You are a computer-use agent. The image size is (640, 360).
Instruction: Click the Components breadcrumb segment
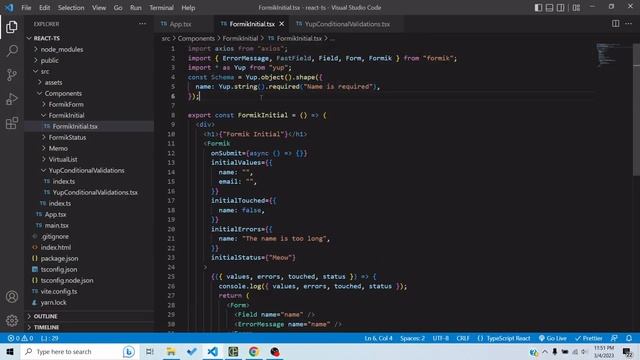pos(196,38)
